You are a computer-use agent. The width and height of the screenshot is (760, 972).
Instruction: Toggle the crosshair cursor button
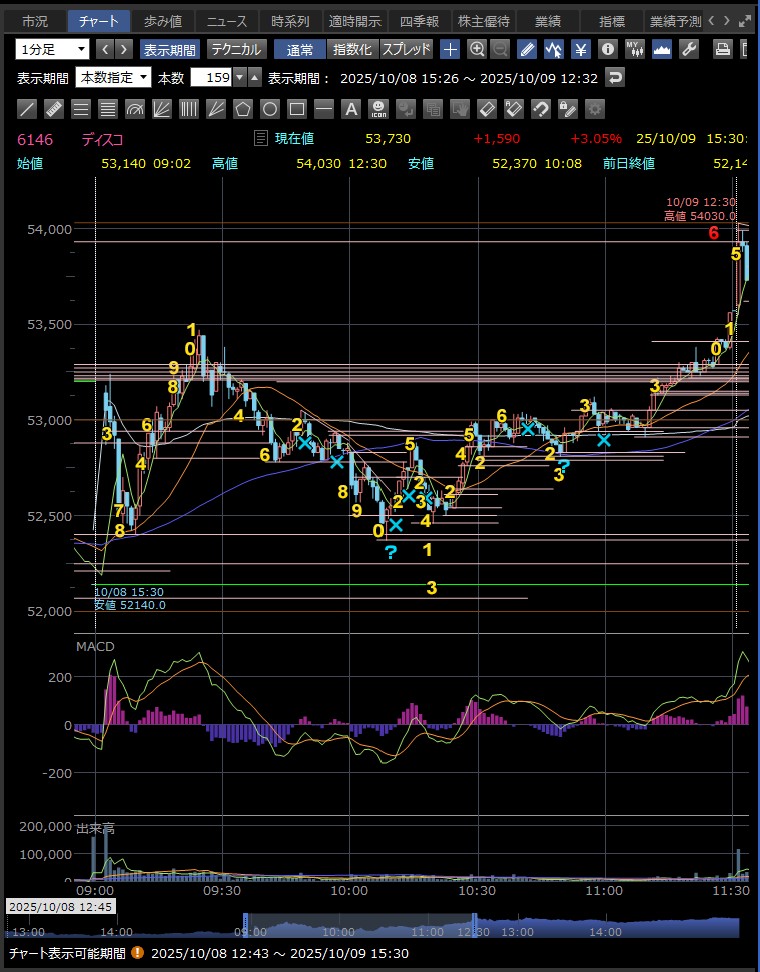click(x=450, y=49)
